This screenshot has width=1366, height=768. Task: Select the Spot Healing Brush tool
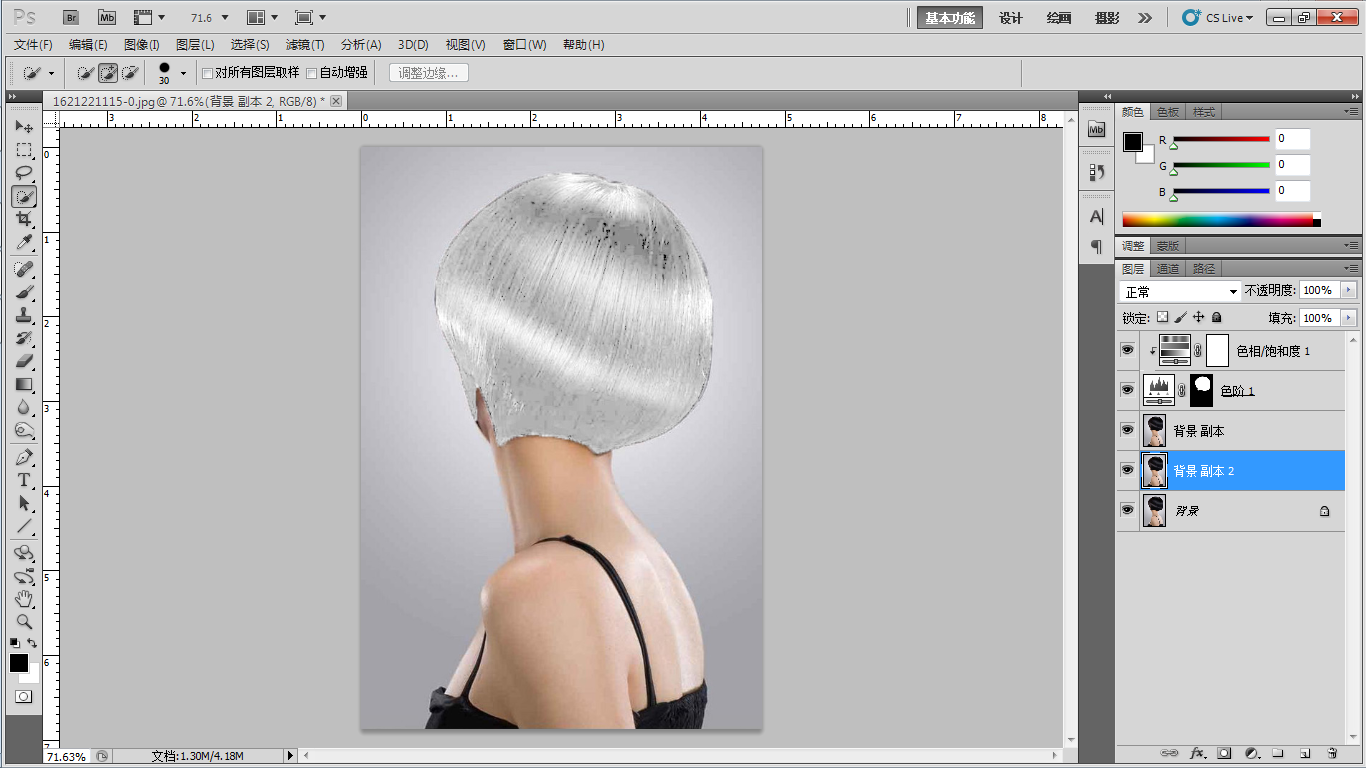click(x=24, y=269)
